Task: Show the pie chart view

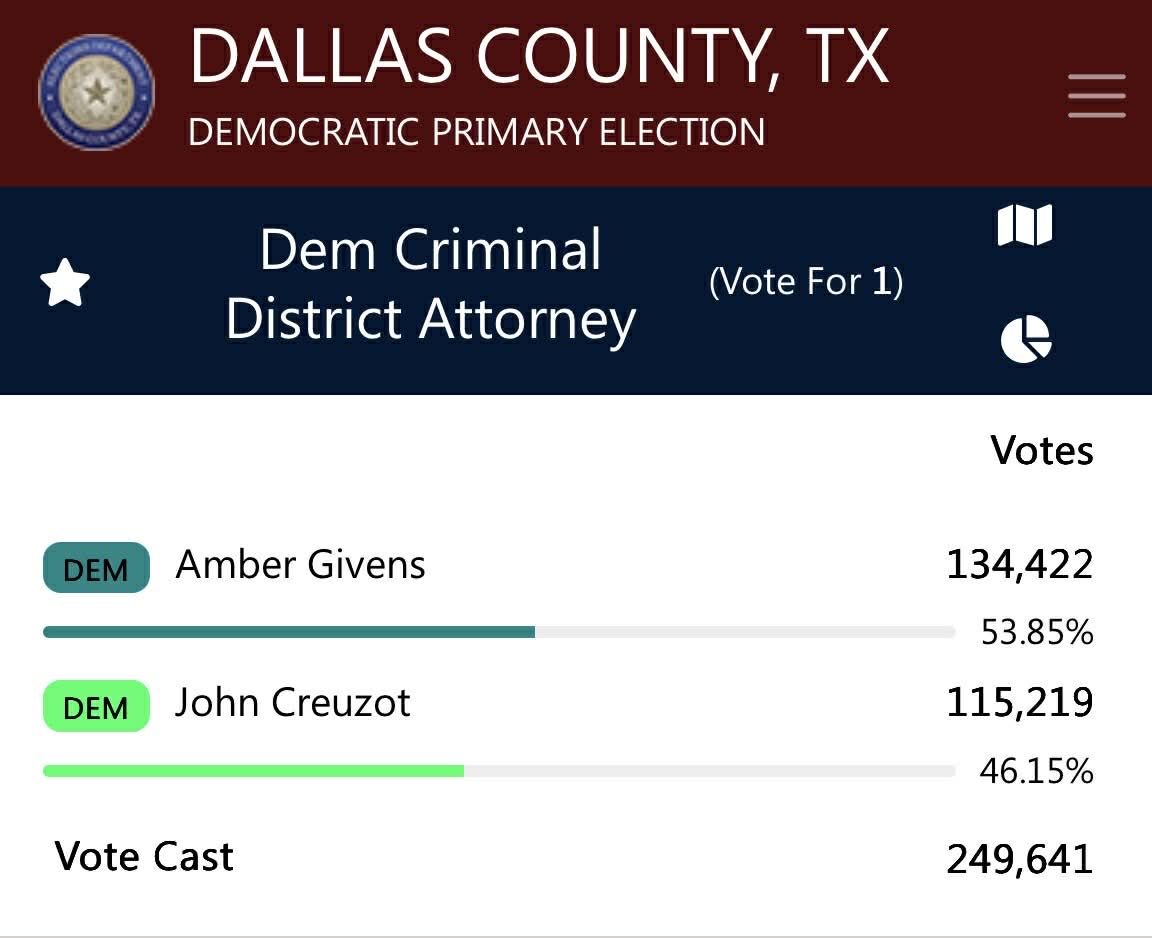Action: 1026,339
